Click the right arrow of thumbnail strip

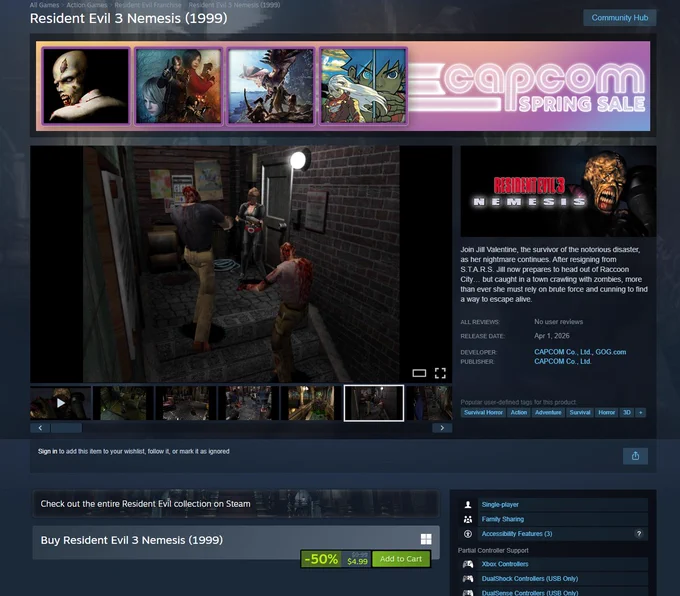tap(442, 428)
